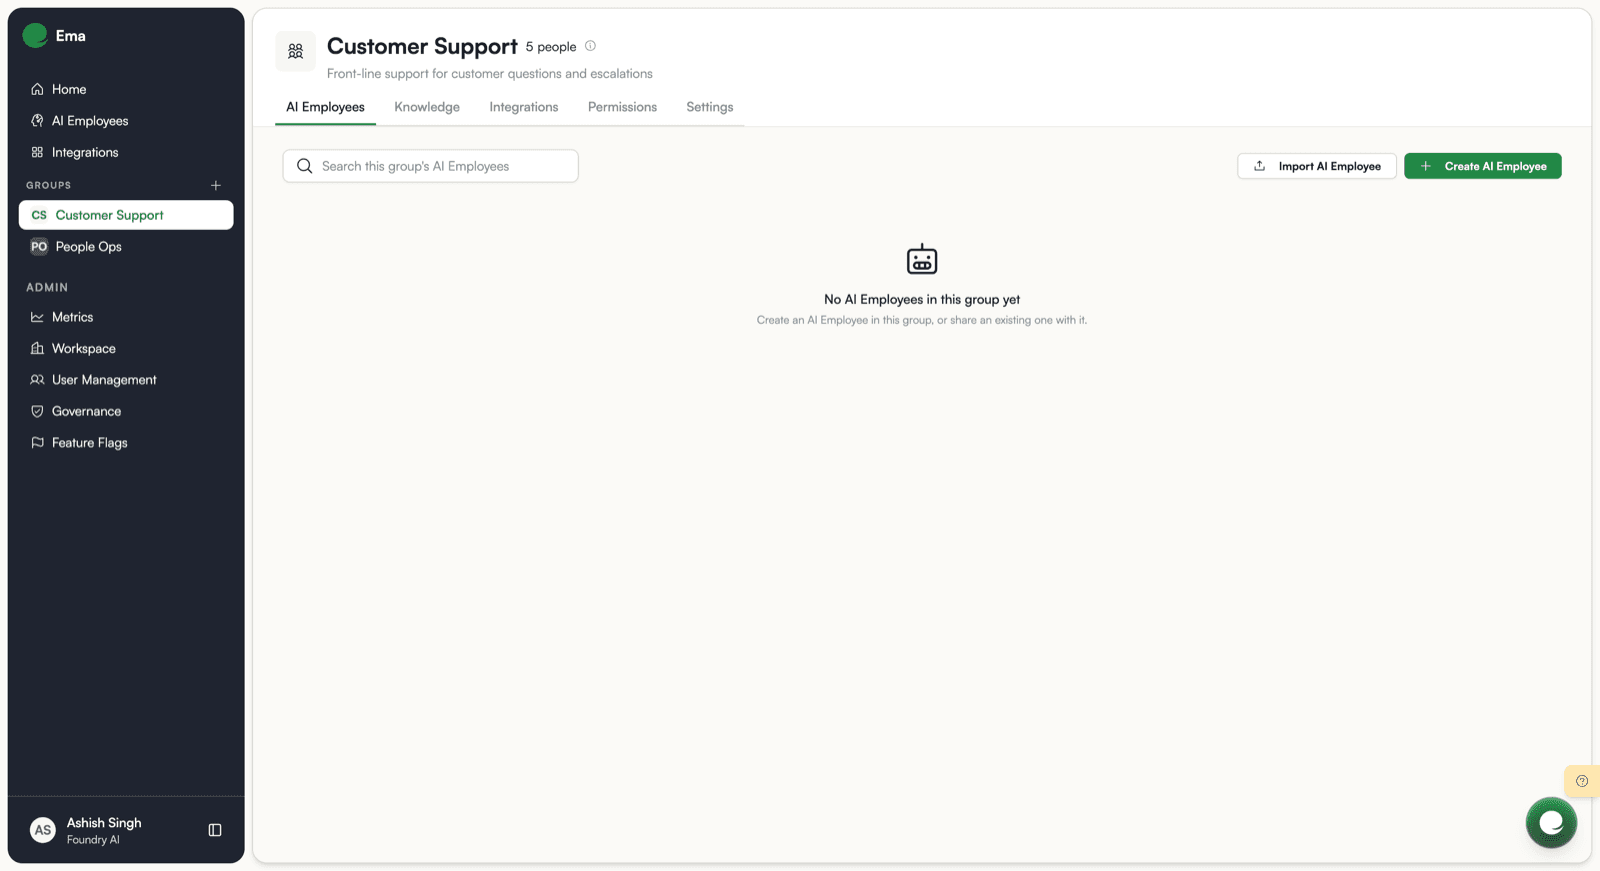The image size is (1600, 871).
Task: Switch to the Permissions tab
Action: pyautogui.click(x=622, y=107)
